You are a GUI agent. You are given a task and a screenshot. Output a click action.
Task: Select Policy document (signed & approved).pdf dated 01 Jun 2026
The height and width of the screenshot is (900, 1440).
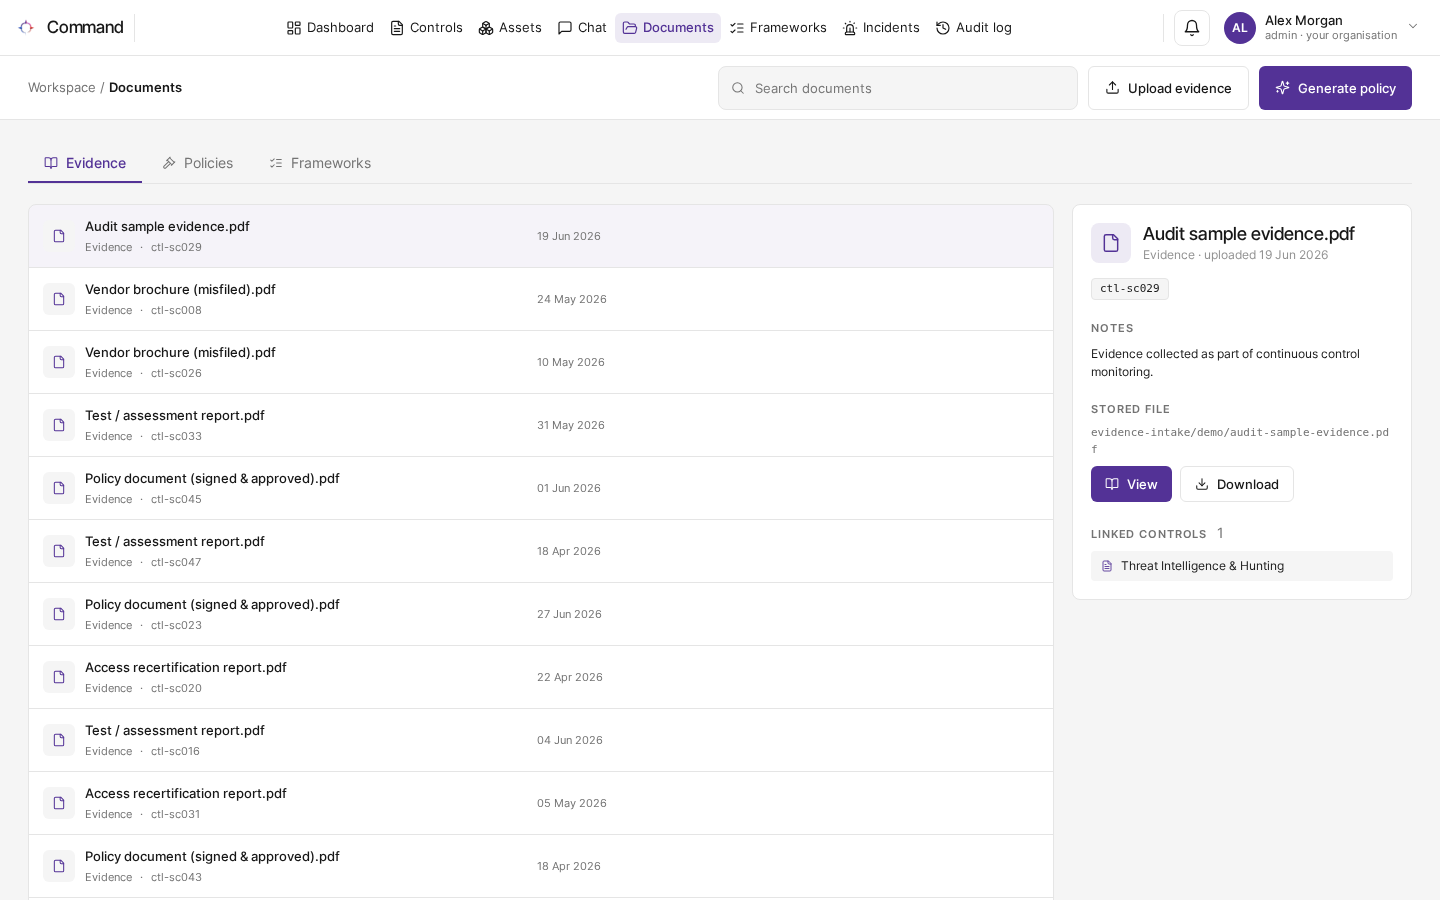tap(541, 488)
